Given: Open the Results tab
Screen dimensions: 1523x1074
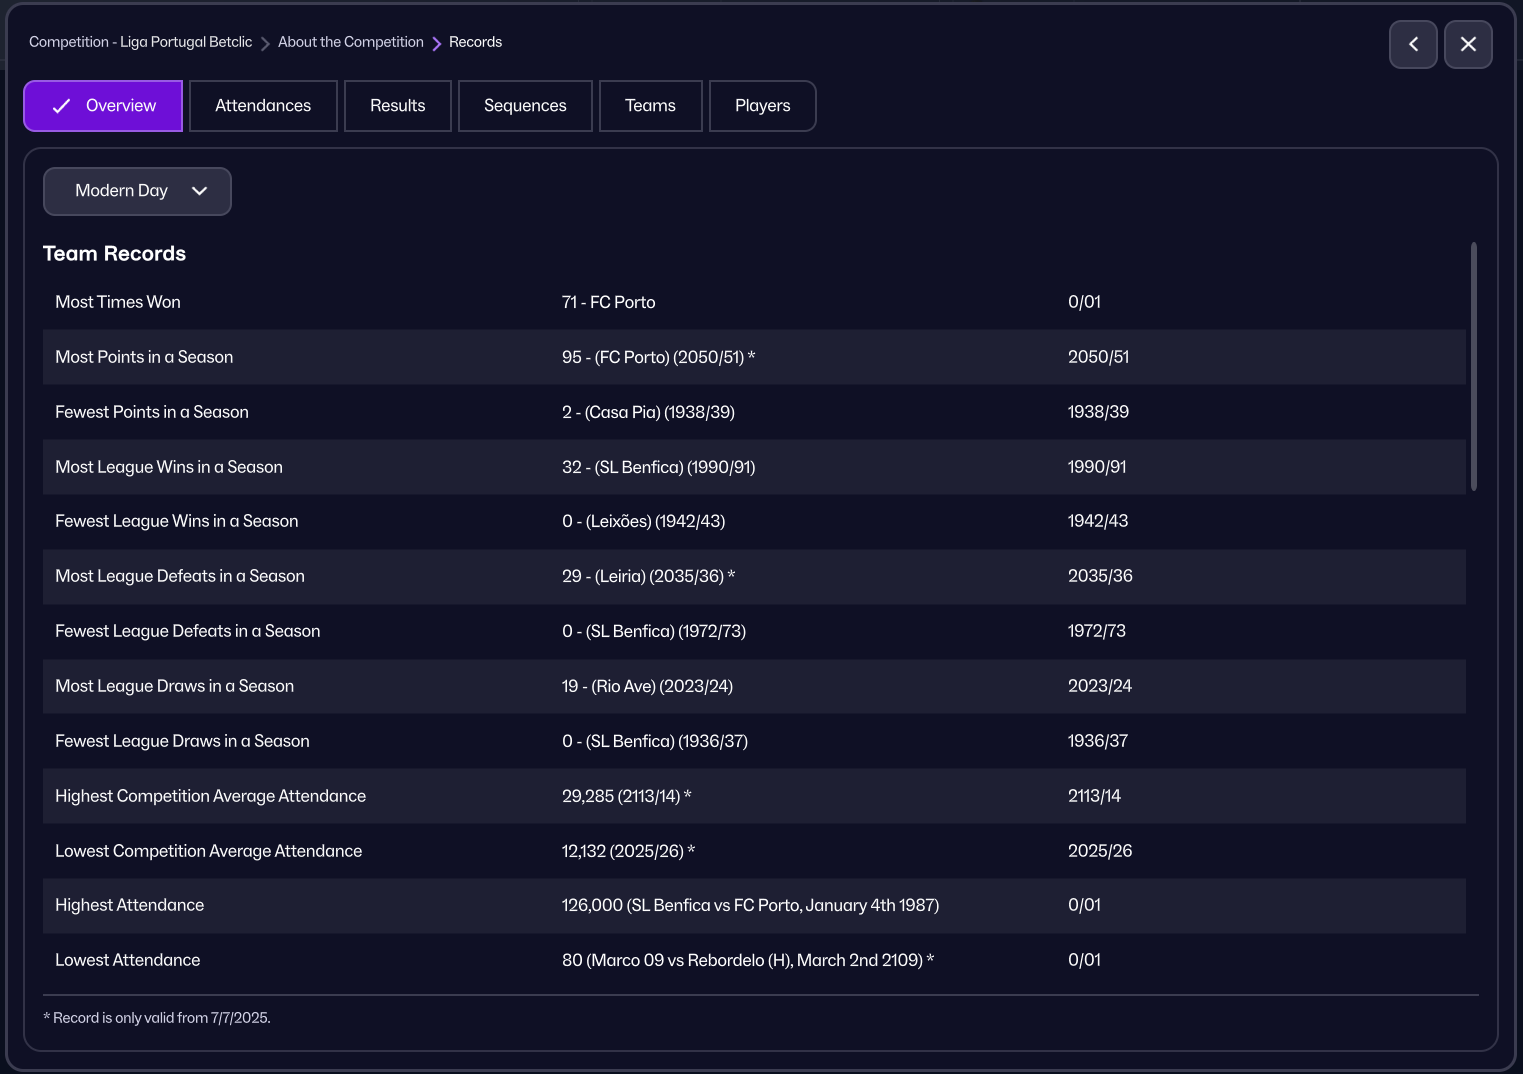Looking at the screenshot, I should pos(398,106).
